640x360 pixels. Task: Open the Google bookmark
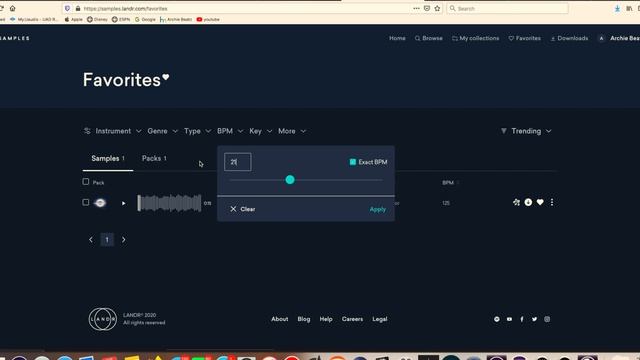[145, 19]
